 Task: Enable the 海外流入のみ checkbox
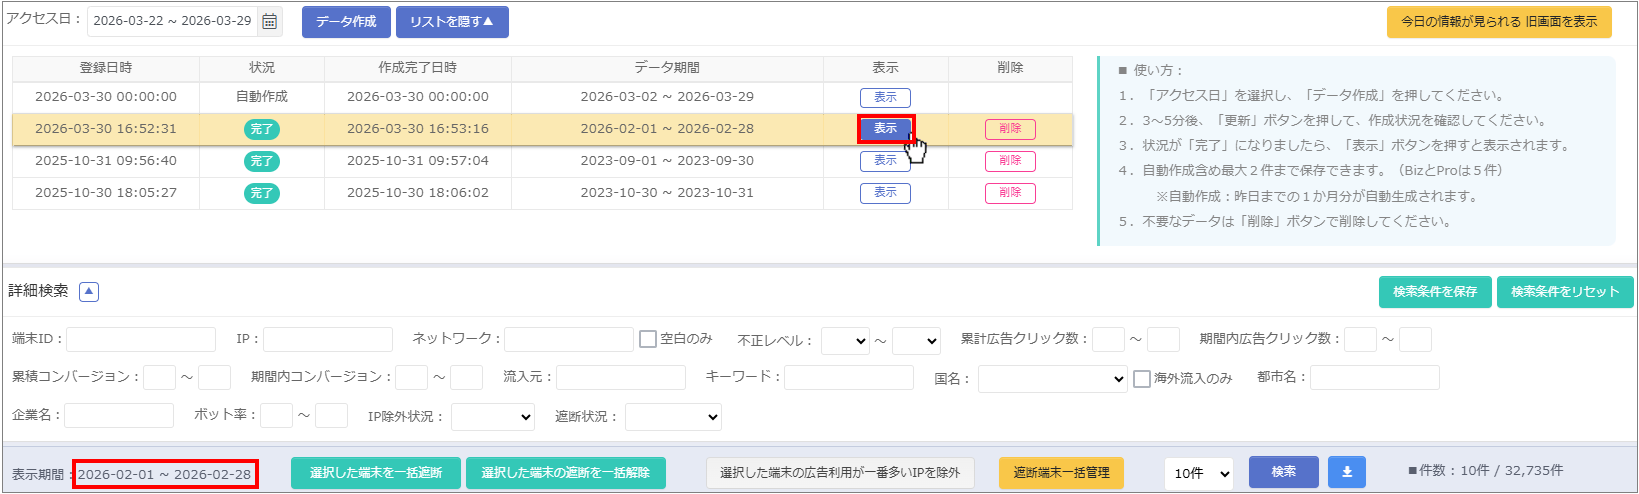[x=1142, y=379]
